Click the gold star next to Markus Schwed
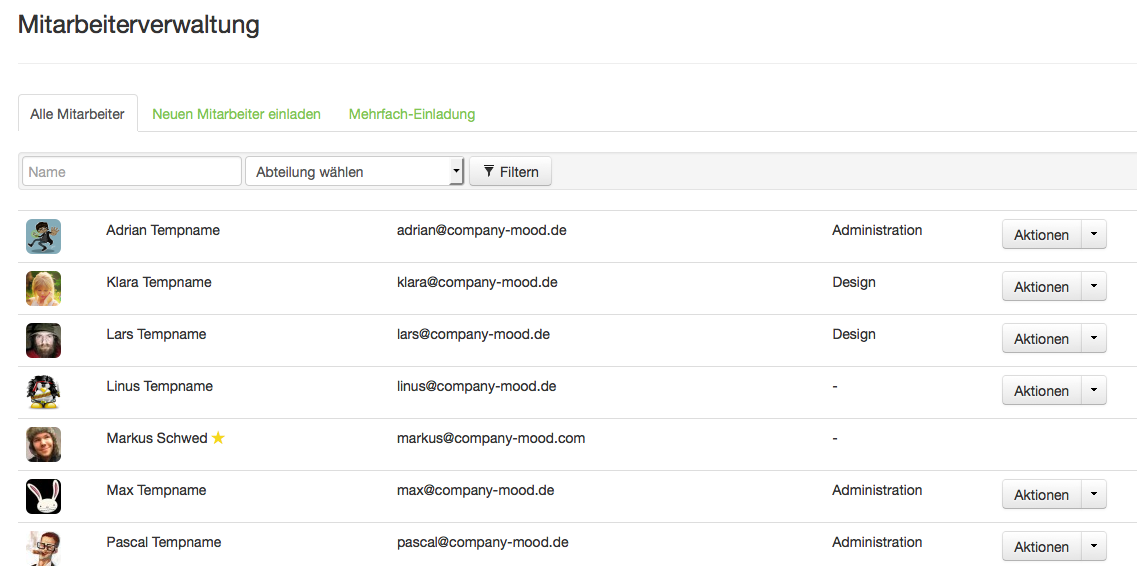 coord(218,438)
